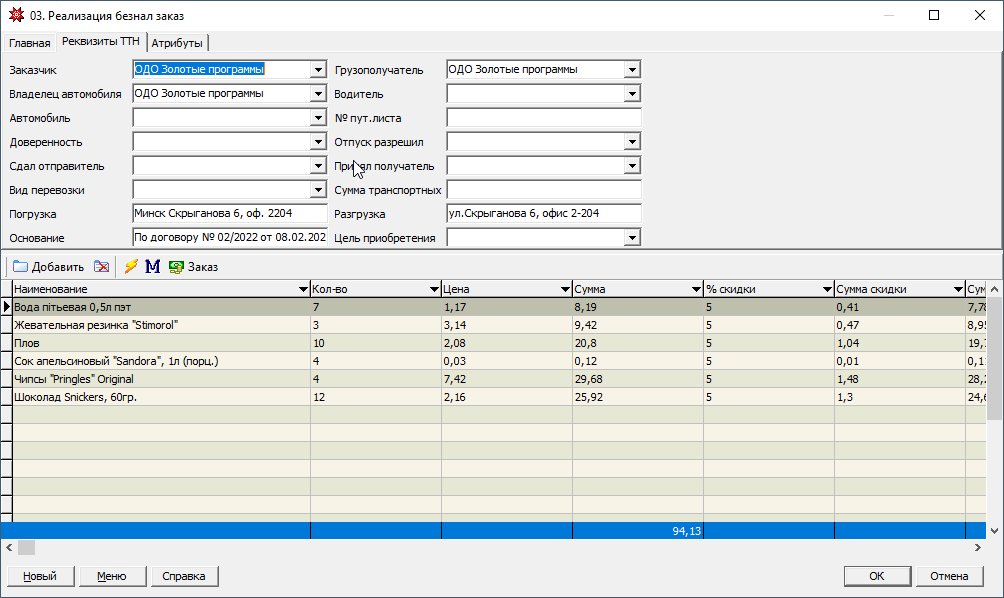
Task: Open the Водитель dropdown list
Action: (x=631, y=94)
